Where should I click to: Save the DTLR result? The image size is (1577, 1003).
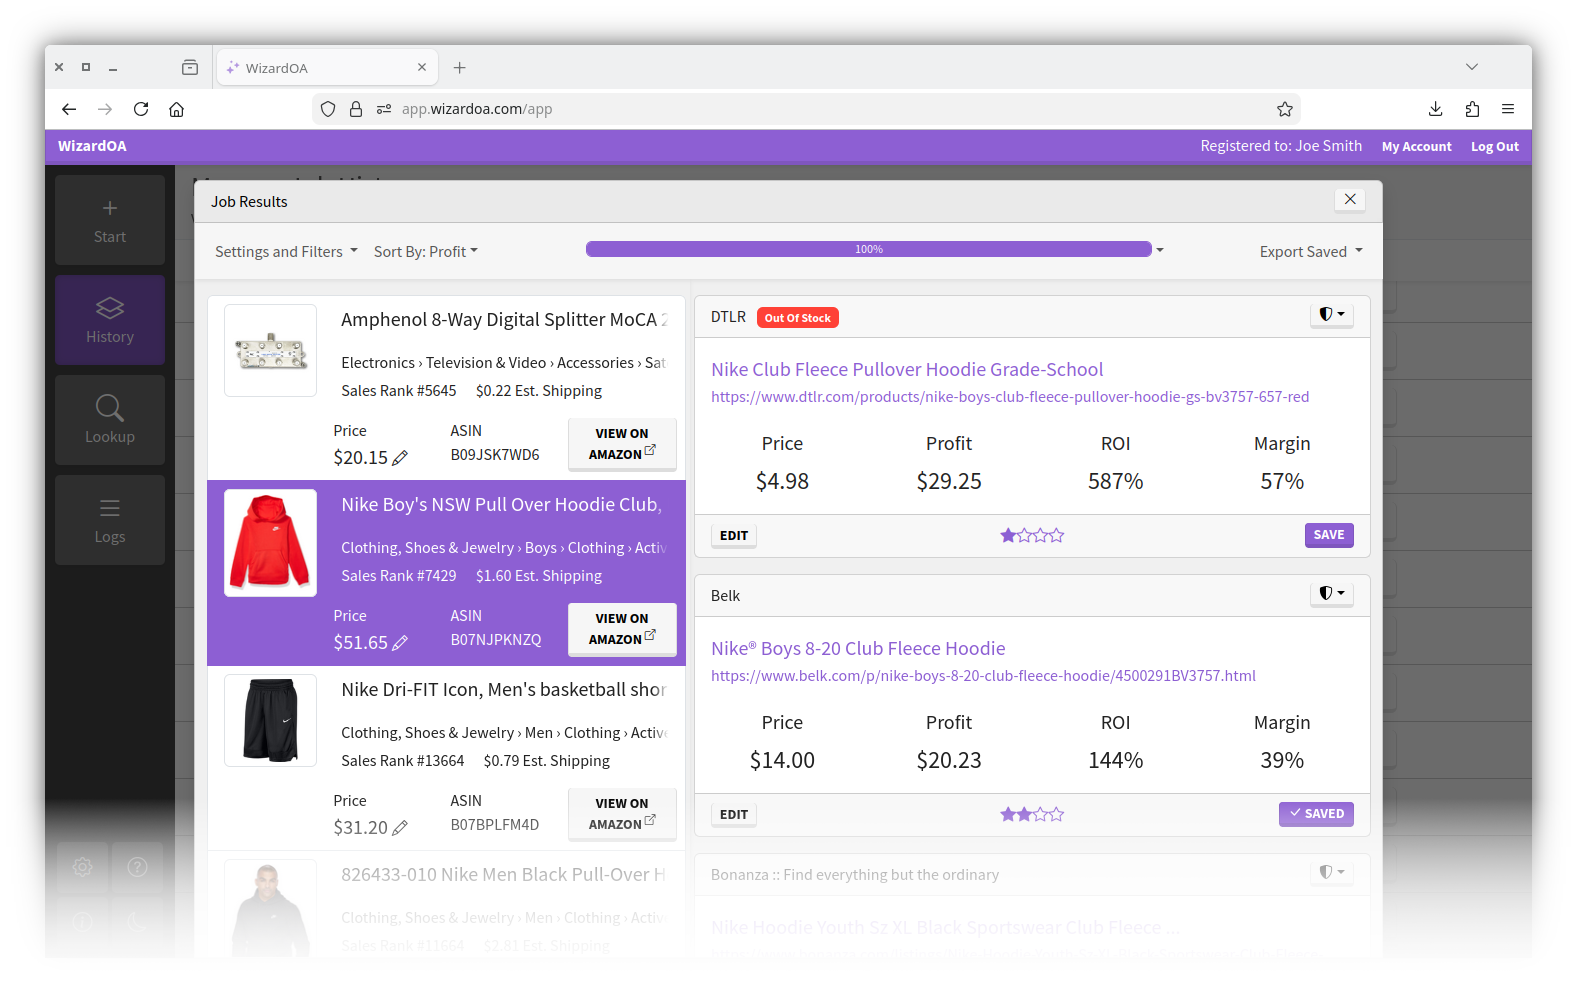1328,535
